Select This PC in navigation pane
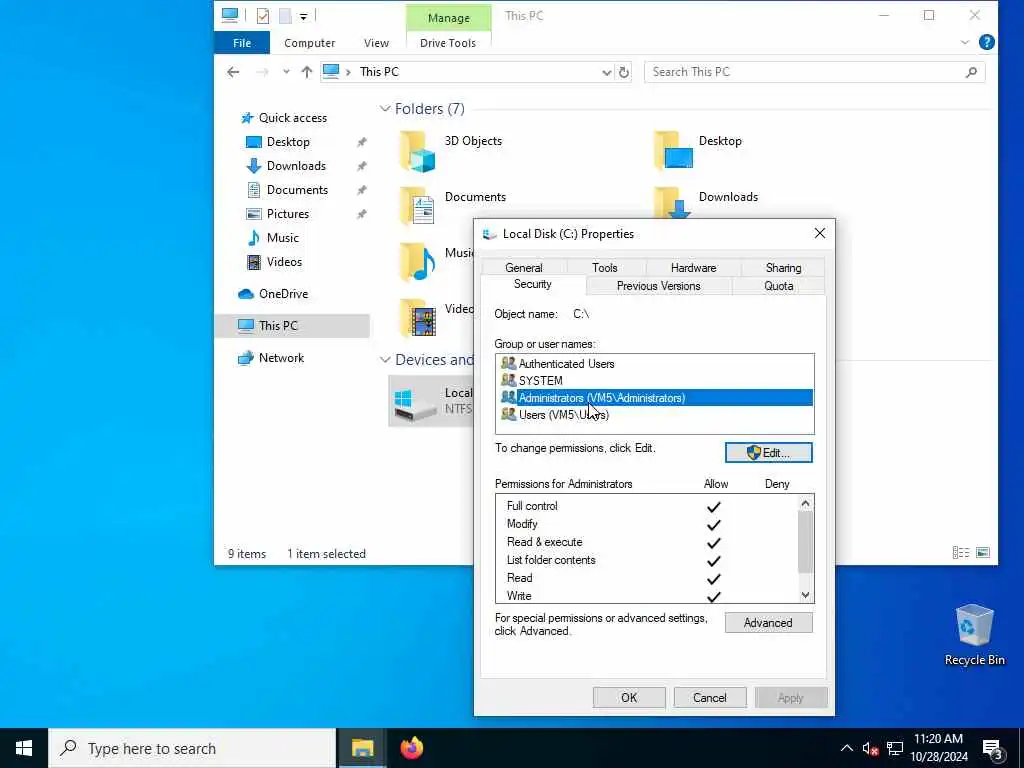The height and width of the screenshot is (768, 1024). (292, 326)
